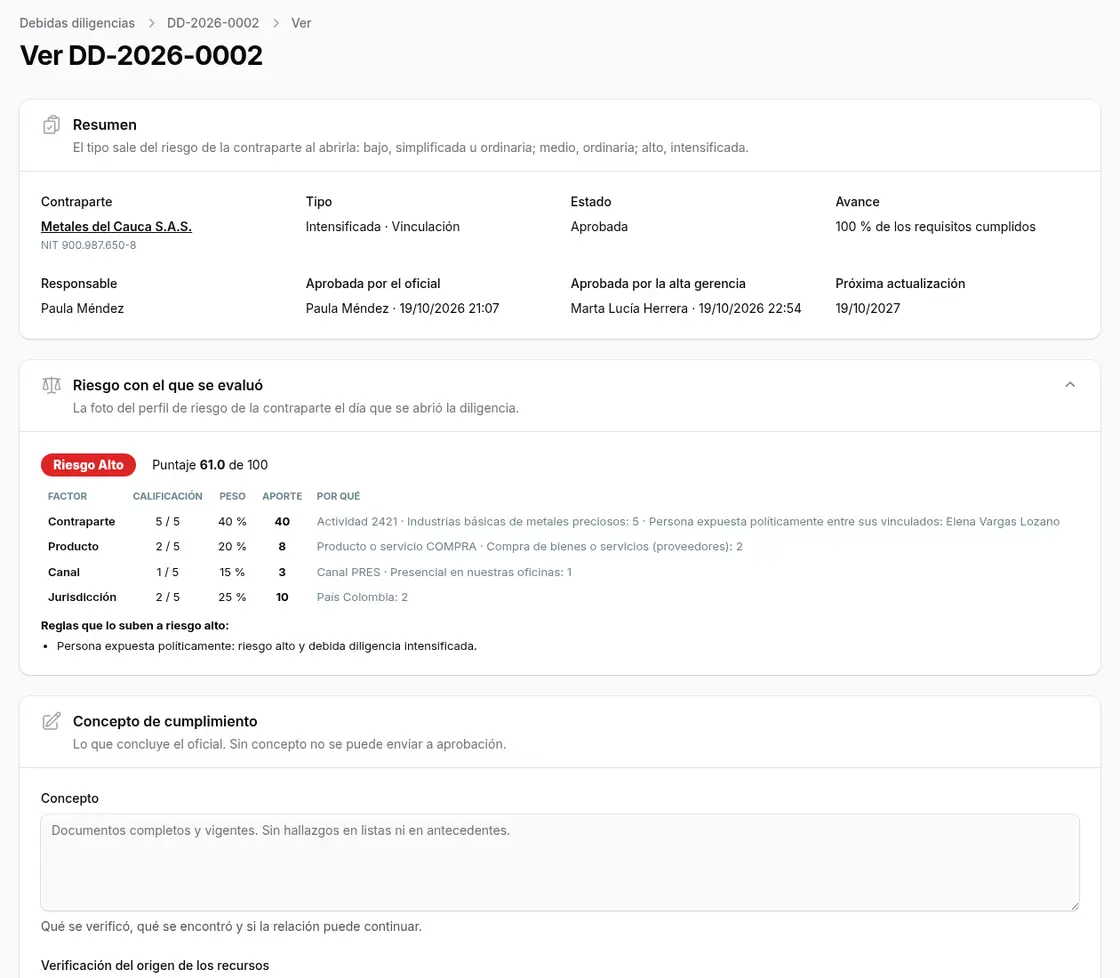Click the NIT 900.987.650-8 text
Image resolution: width=1120 pixels, height=978 pixels.
point(89,245)
